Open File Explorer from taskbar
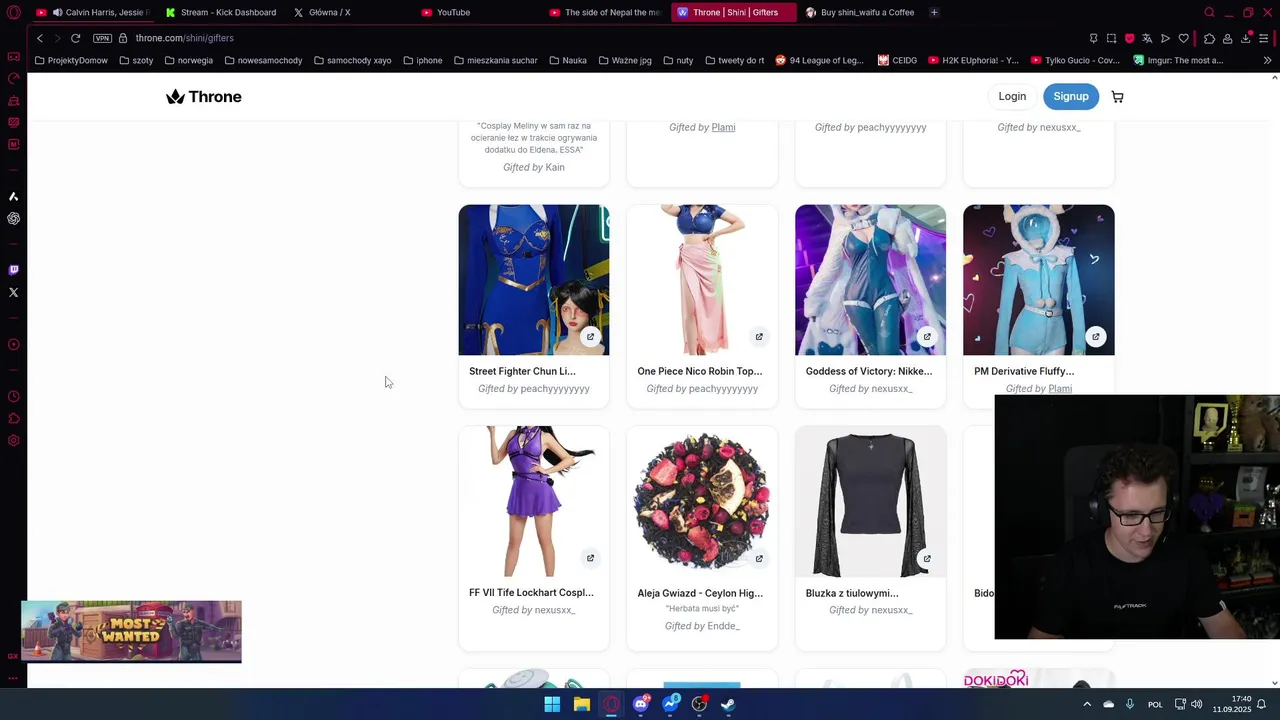The height and width of the screenshot is (720, 1280). [x=581, y=704]
